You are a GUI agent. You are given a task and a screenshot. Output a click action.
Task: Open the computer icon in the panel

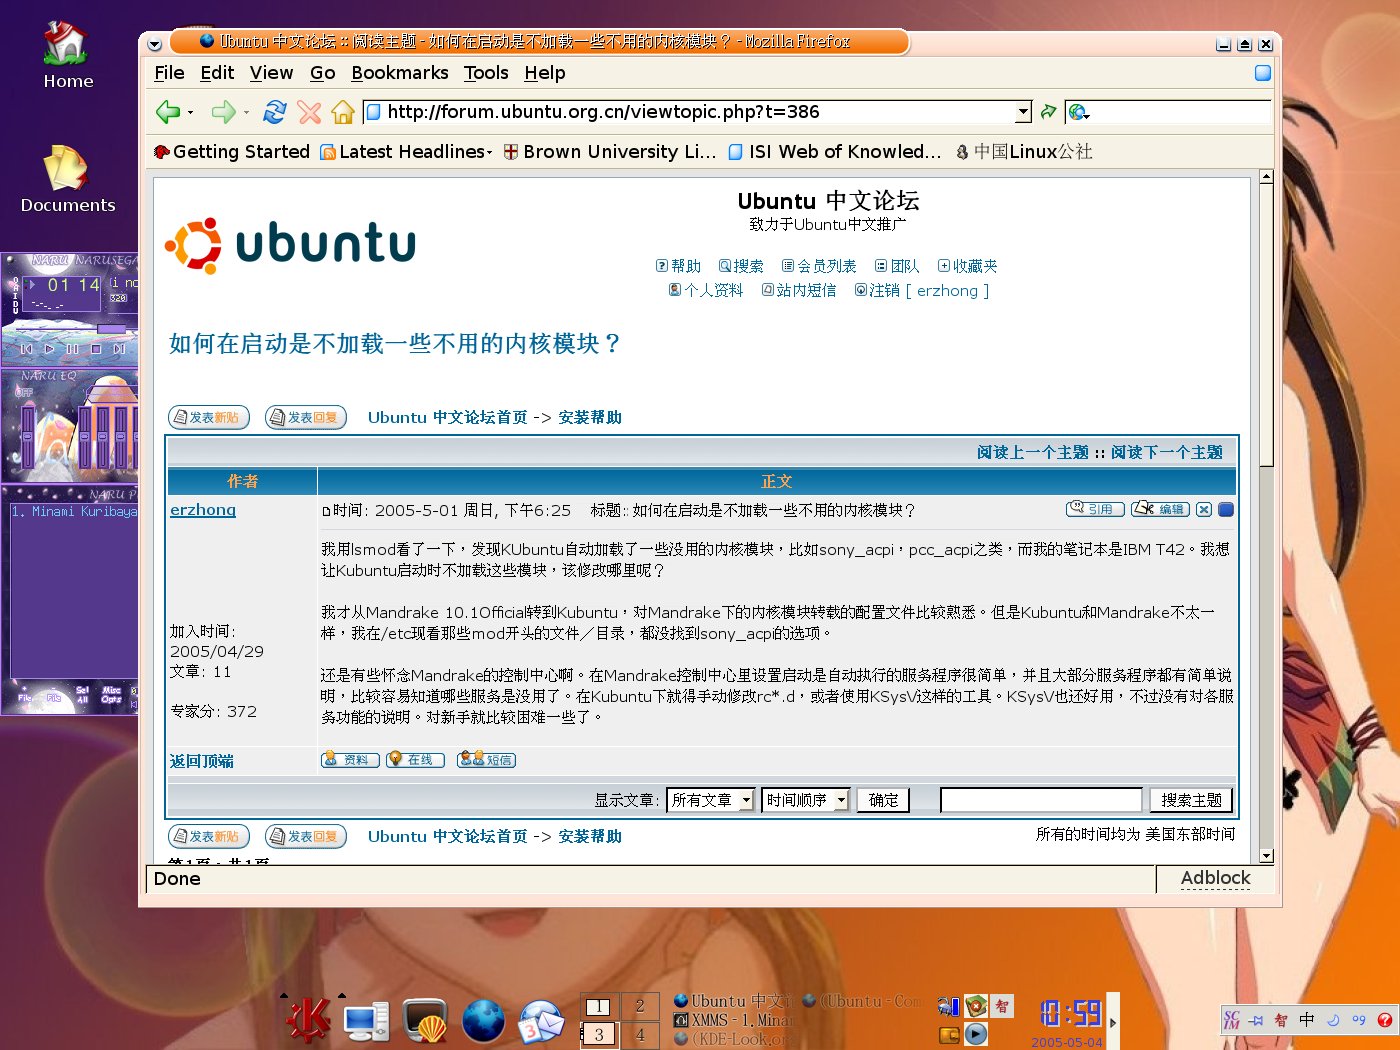pyautogui.click(x=366, y=1021)
